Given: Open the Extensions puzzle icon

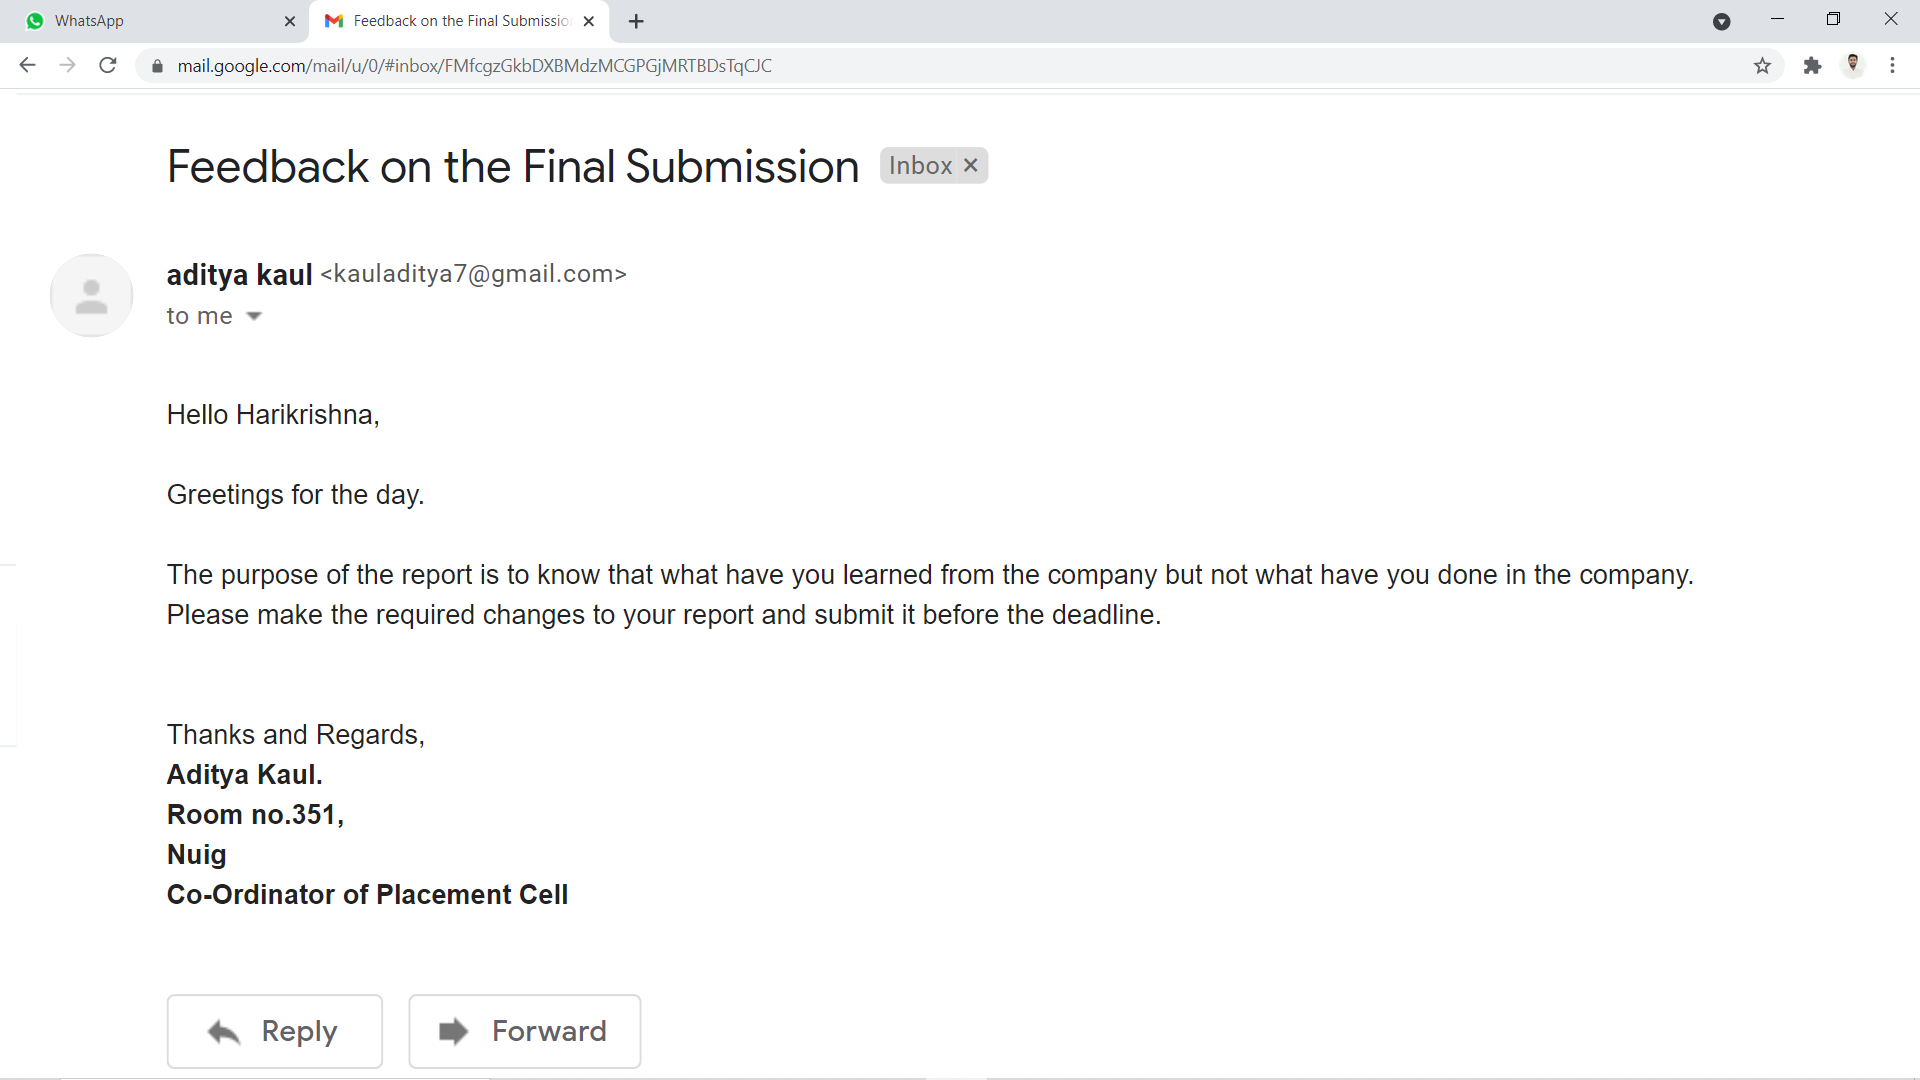Looking at the screenshot, I should [1812, 66].
